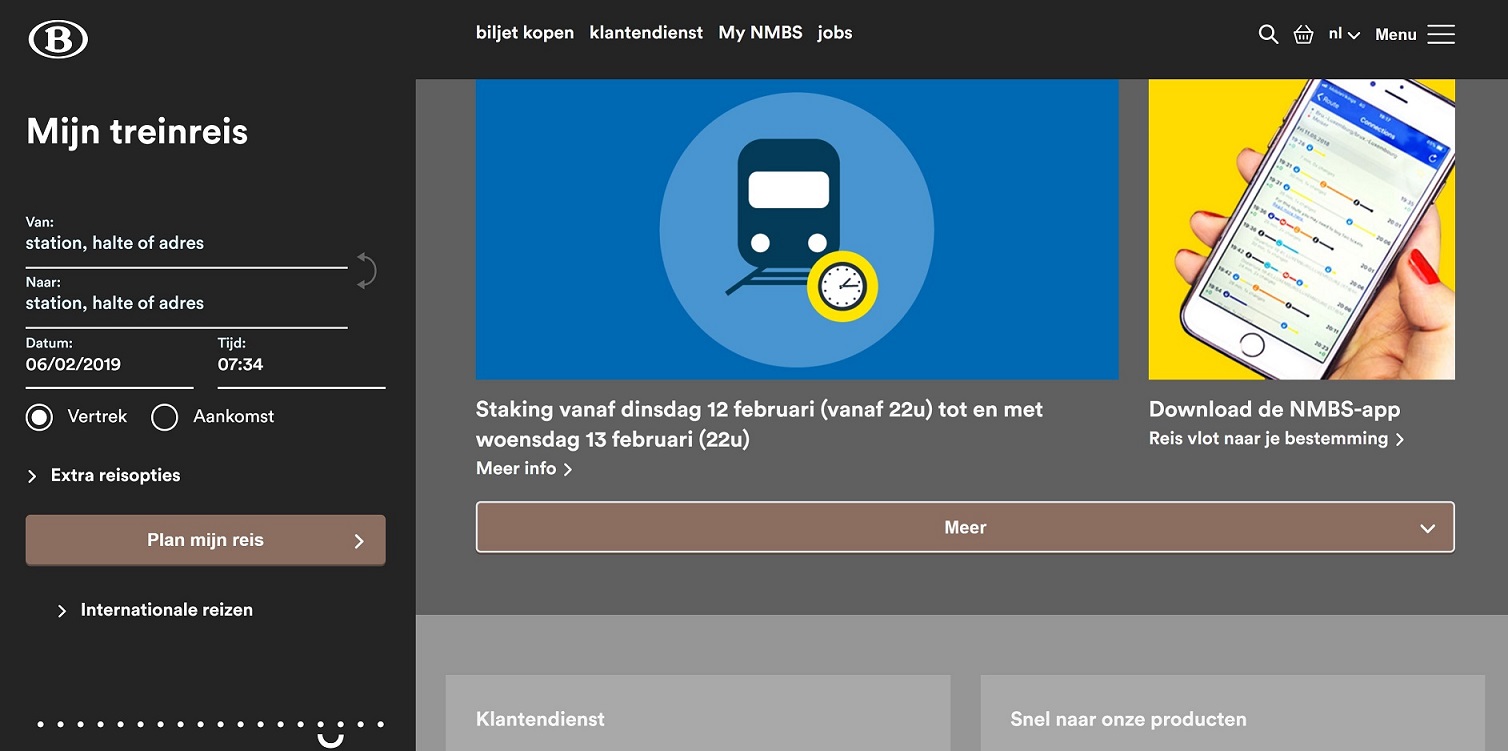This screenshot has width=1508, height=751.
Task: Select the Aankomst radio button
Action: click(164, 417)
